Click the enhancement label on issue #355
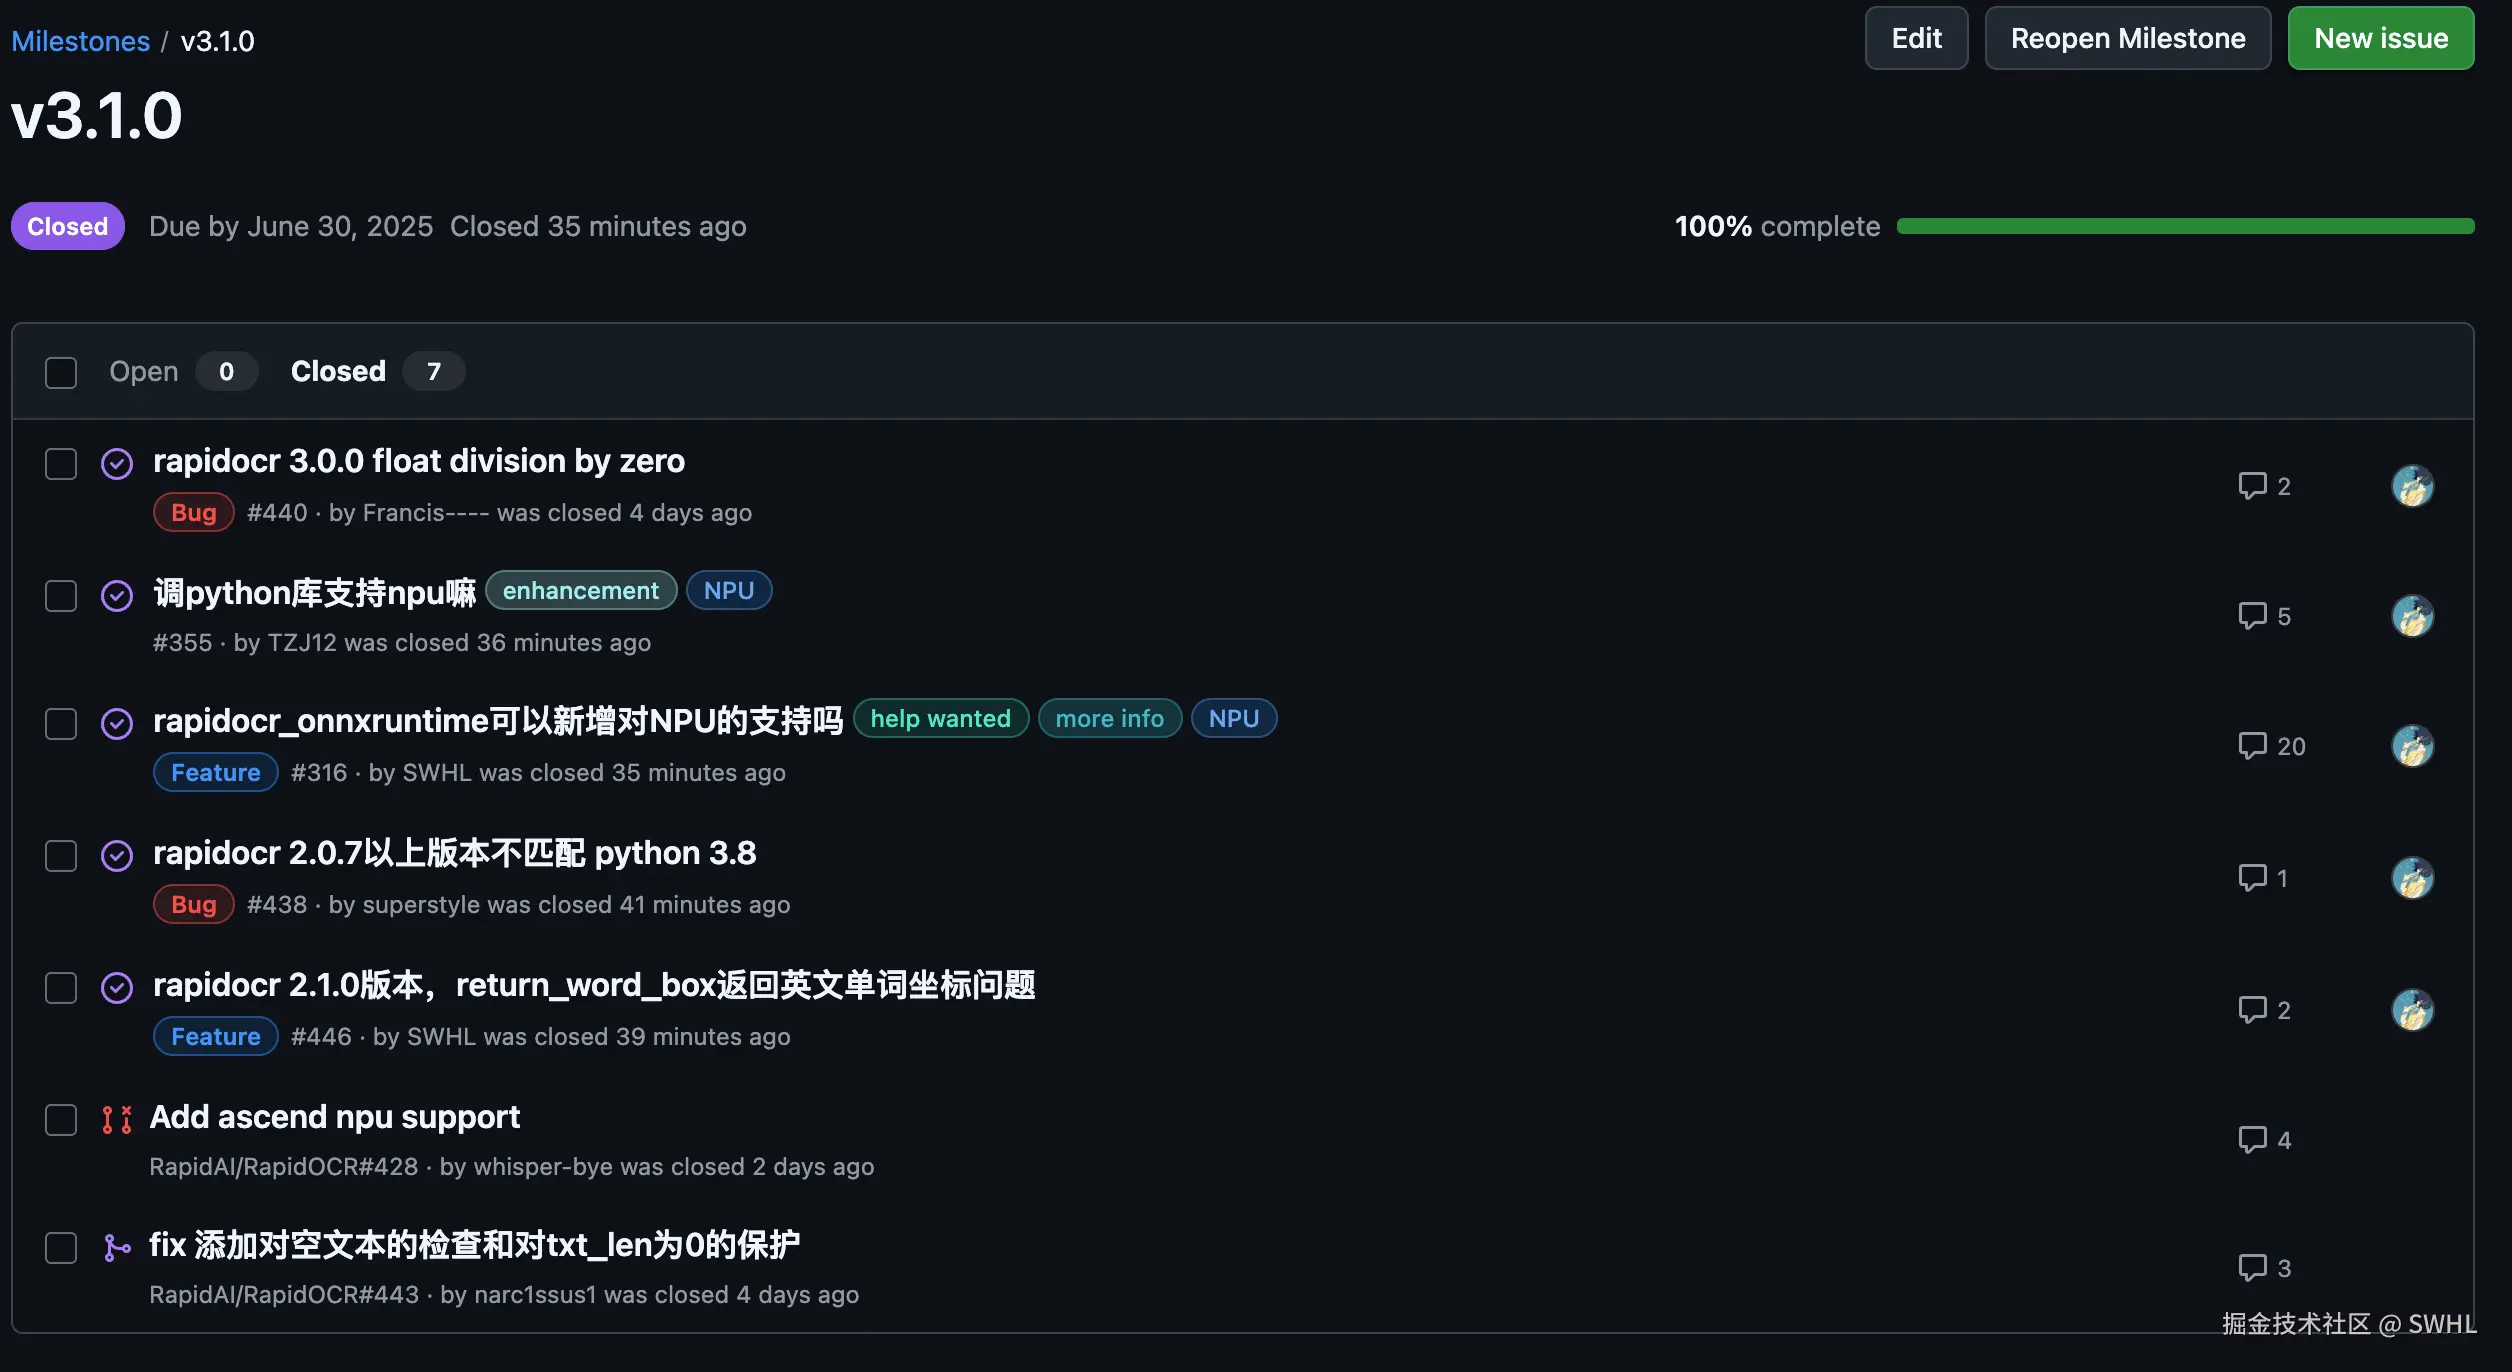Viewport: 2512px width, 1372px height. point(580,591)
